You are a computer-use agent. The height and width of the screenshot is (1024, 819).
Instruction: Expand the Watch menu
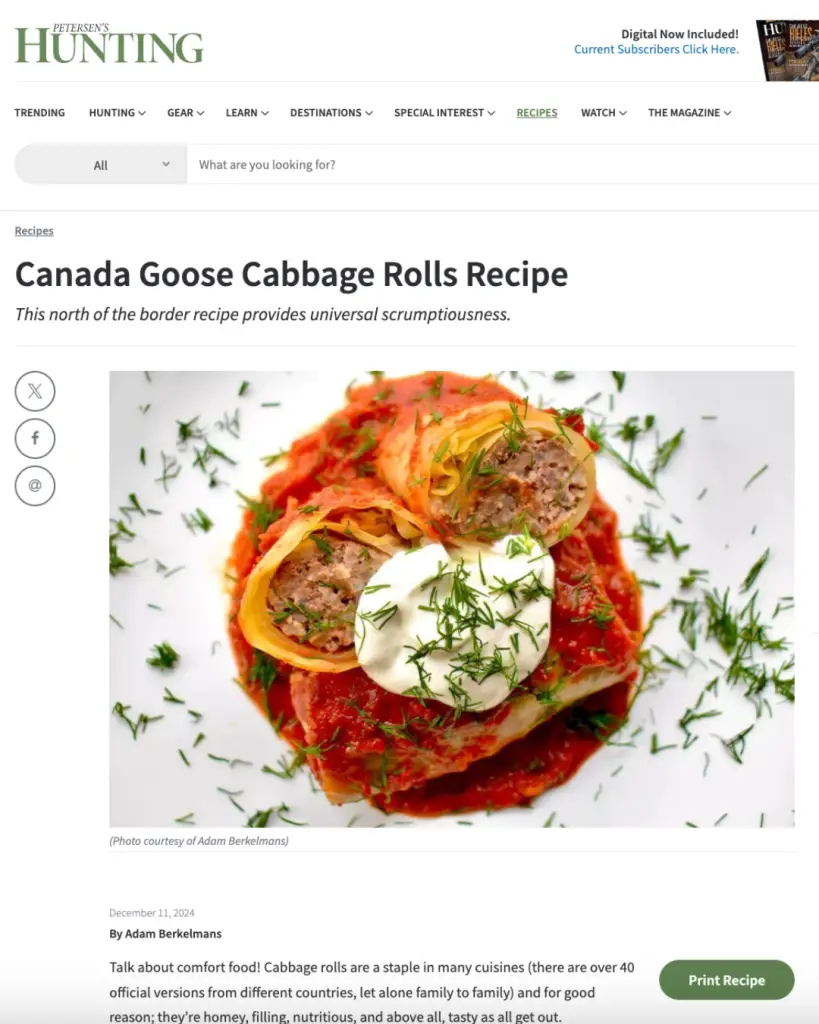click(x=603, y=113)
